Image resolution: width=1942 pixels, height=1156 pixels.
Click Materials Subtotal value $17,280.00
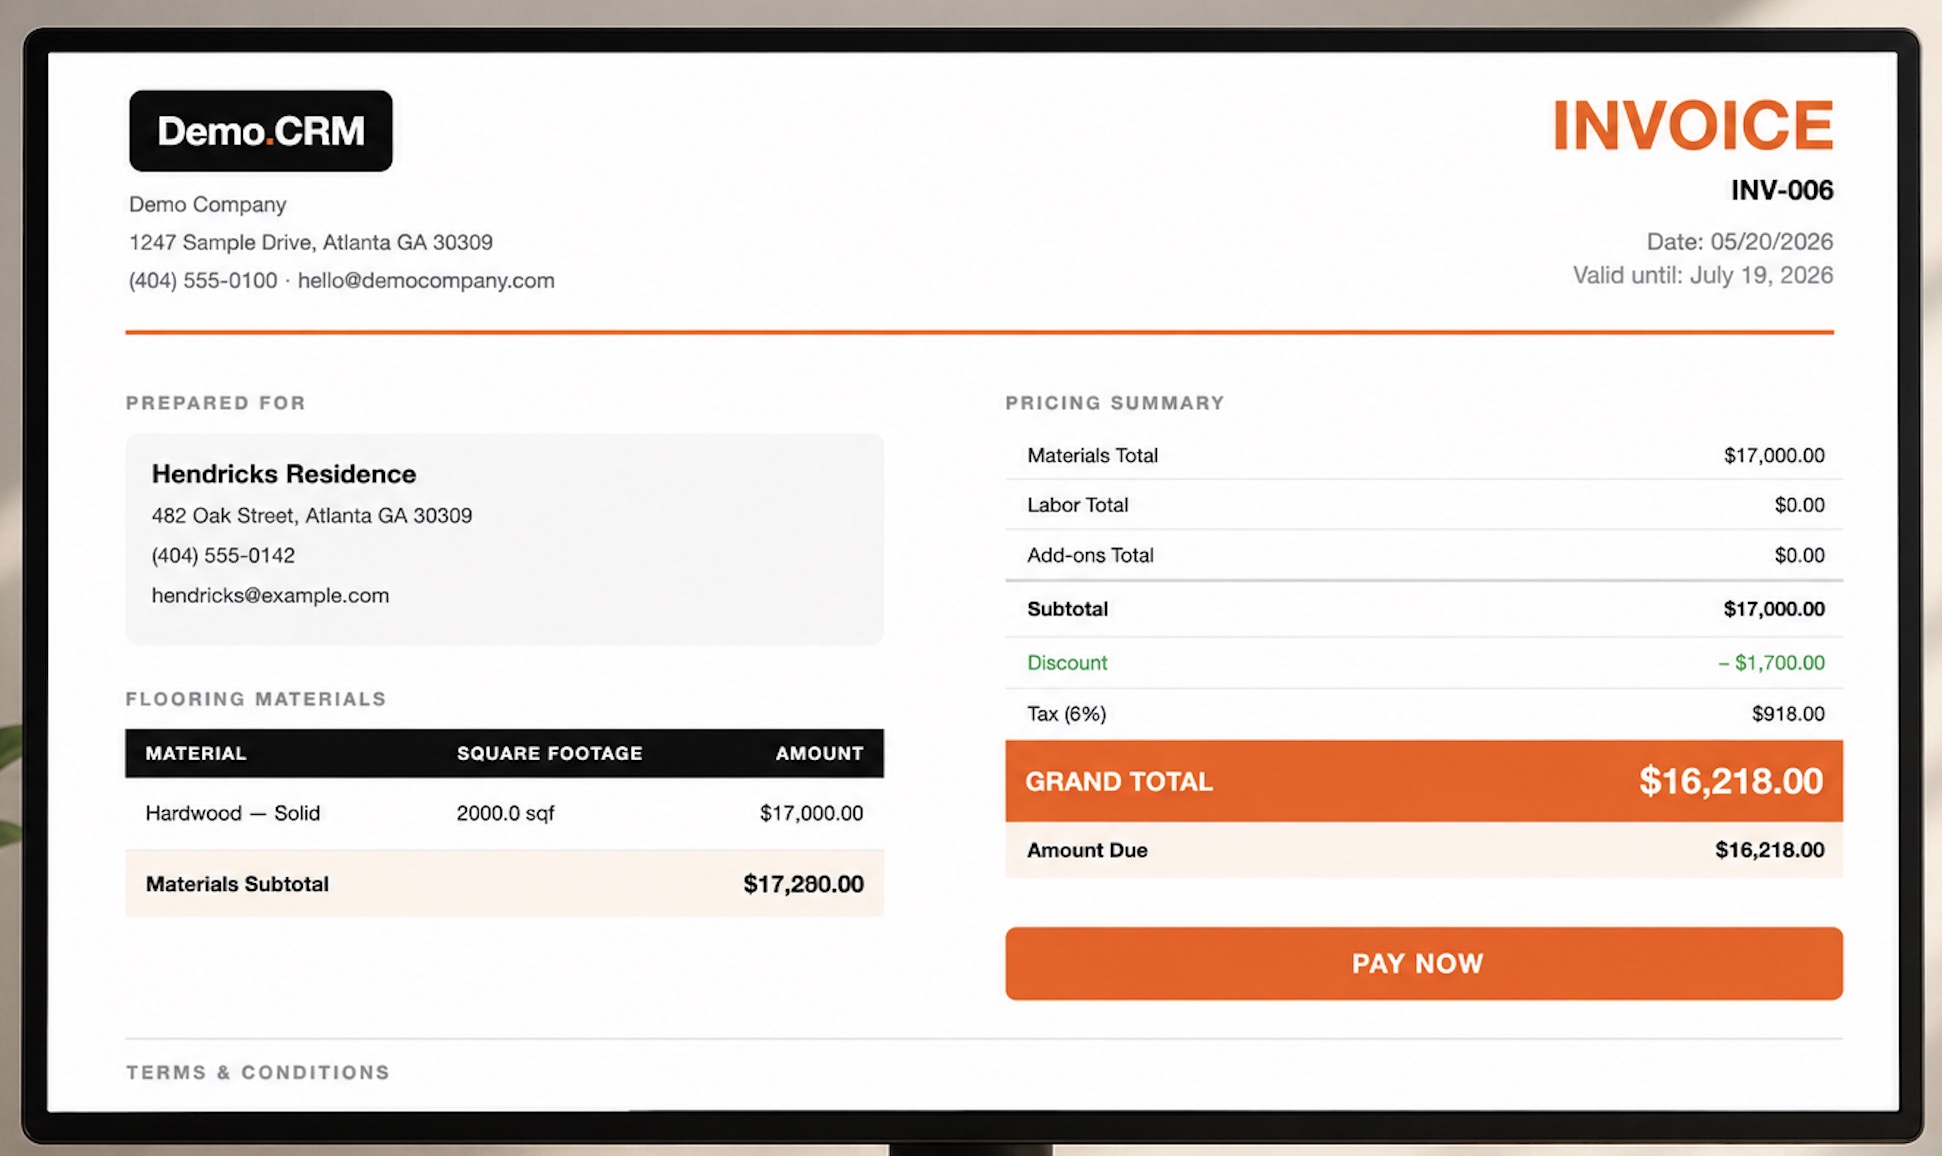[803, 884]
